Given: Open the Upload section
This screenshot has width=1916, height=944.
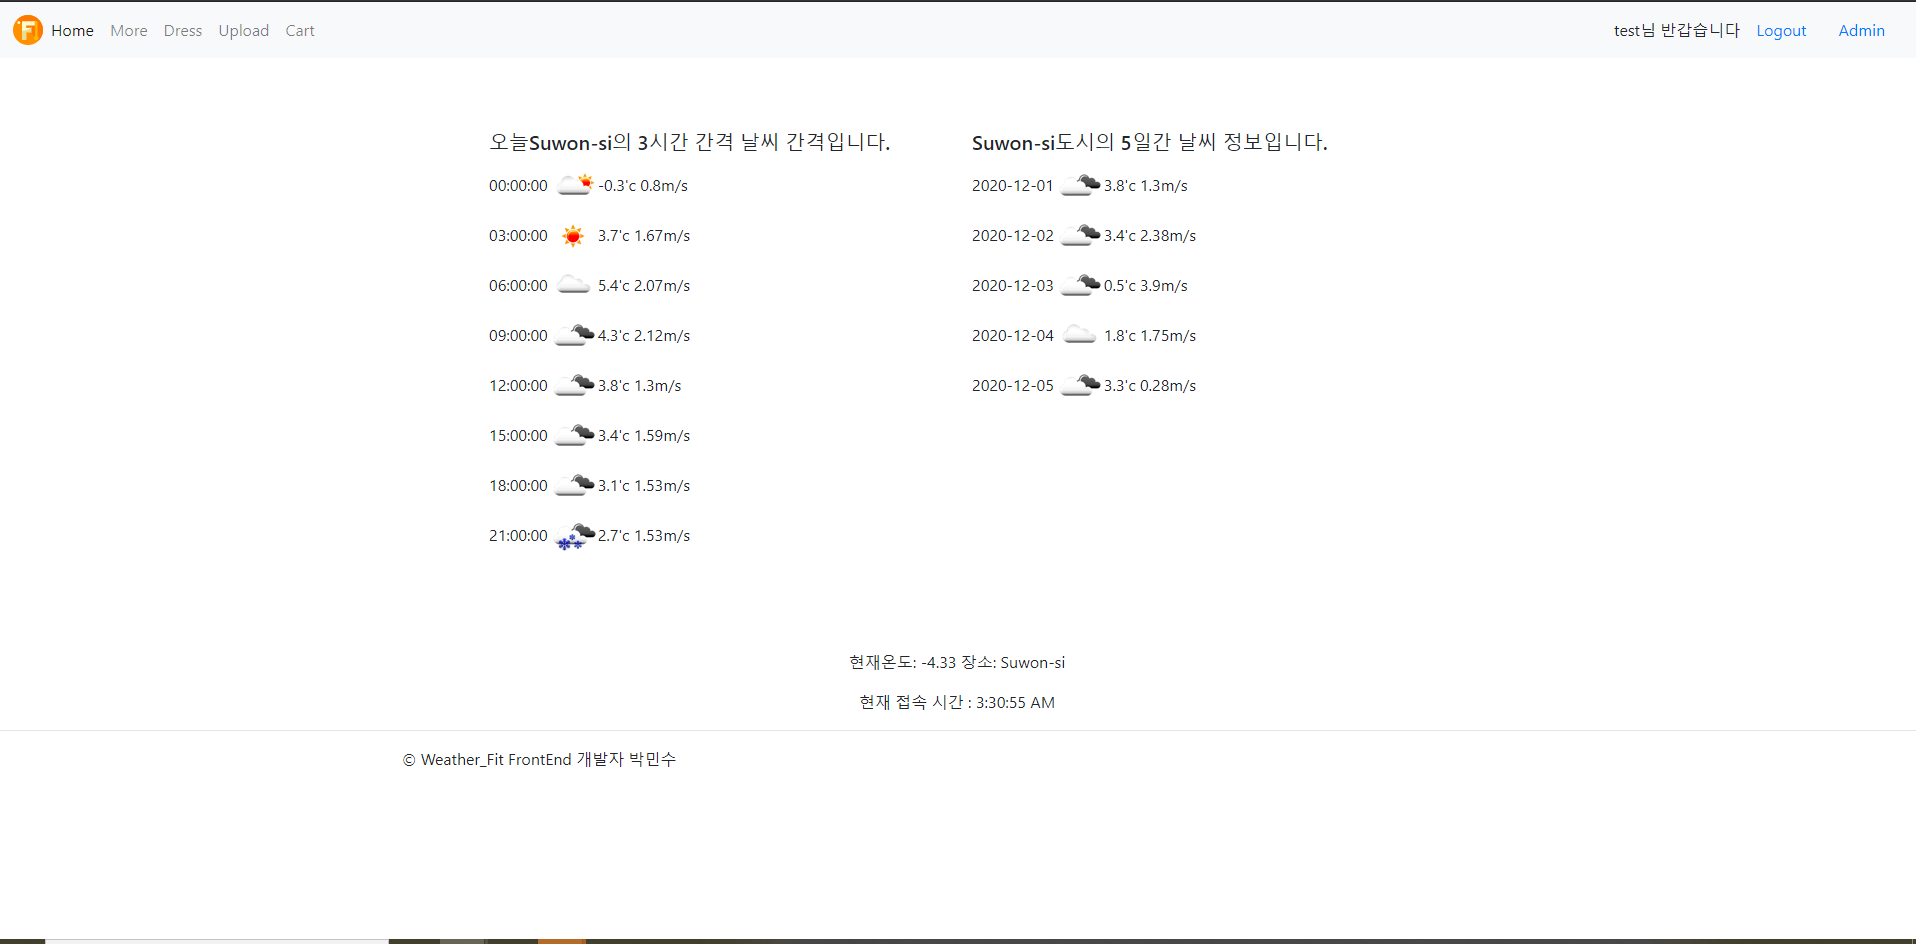Looking at the screenshot, I should (x=243, y=30).
